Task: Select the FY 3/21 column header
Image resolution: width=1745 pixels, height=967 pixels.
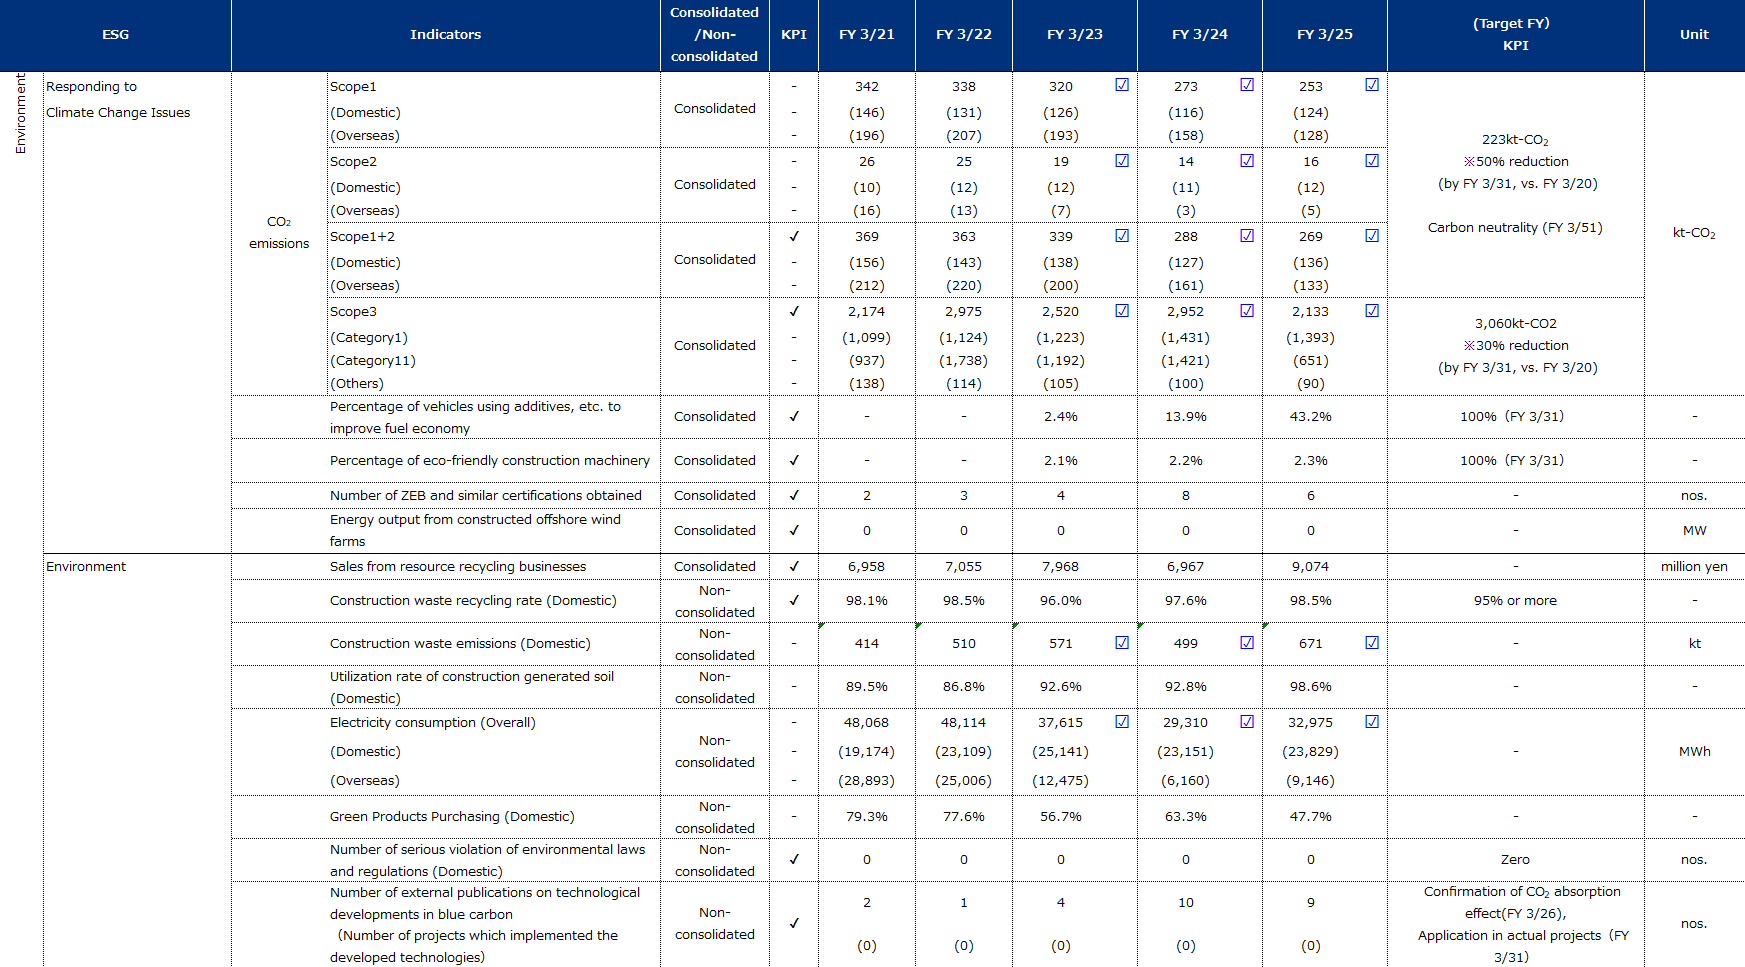Action: pyautogui.click(x=866, y=34)
